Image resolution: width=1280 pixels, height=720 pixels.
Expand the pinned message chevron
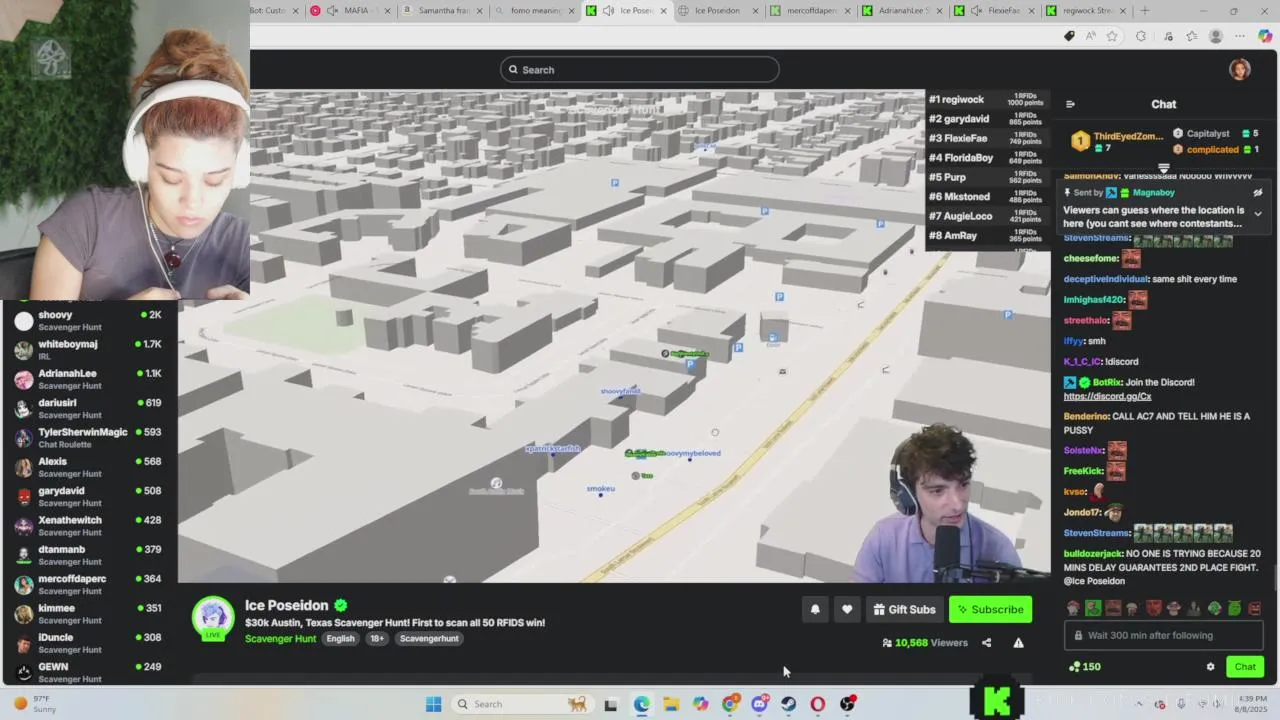(1258, 213)
